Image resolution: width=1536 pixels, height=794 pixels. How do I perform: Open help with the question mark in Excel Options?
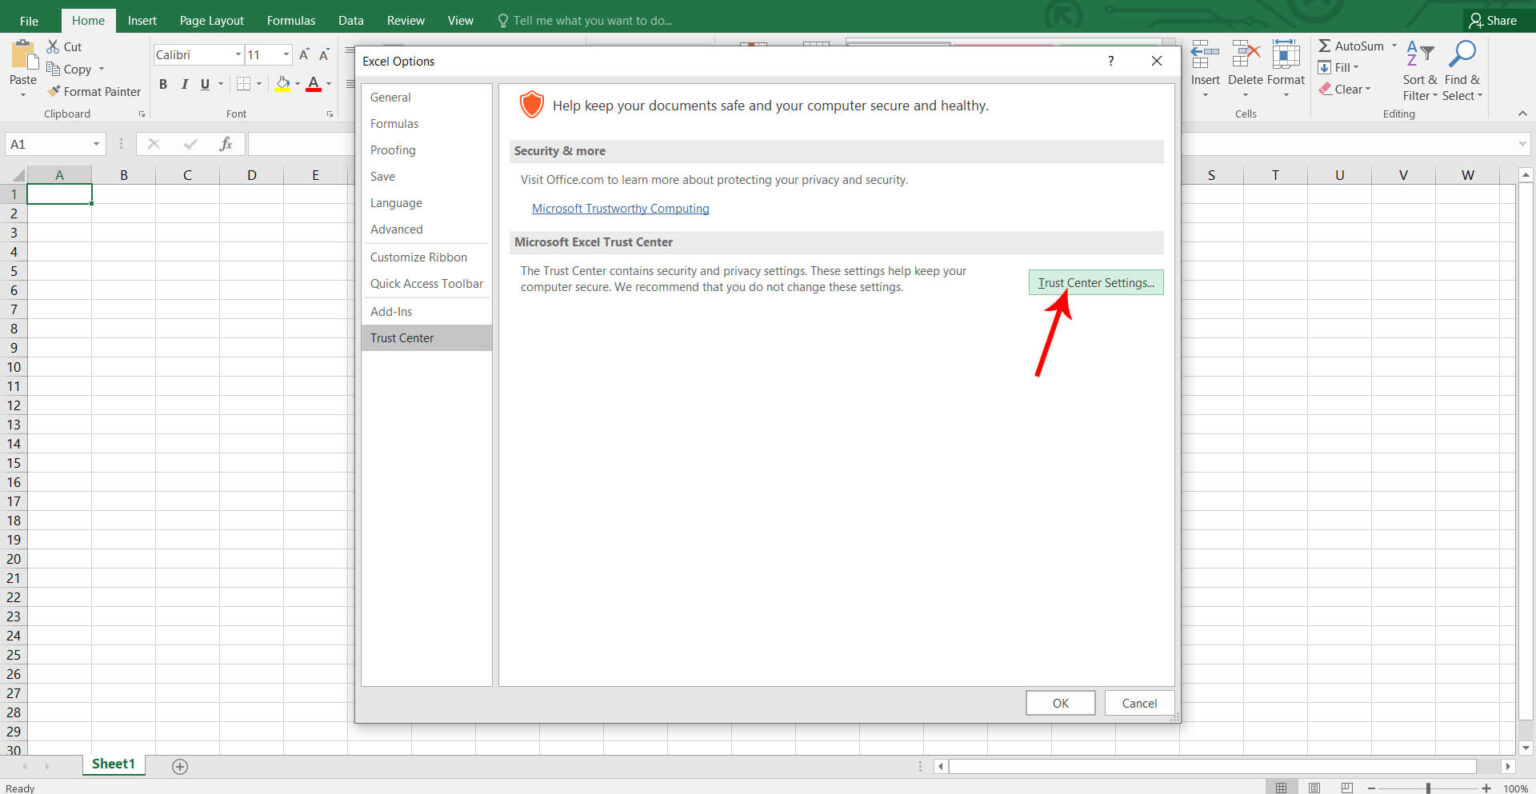pyautogui.click(x=1110, y=61)
